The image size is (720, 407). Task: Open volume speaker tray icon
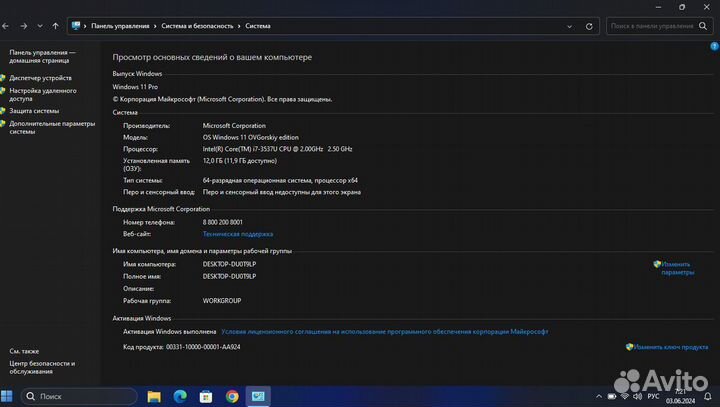click(637, 396)
